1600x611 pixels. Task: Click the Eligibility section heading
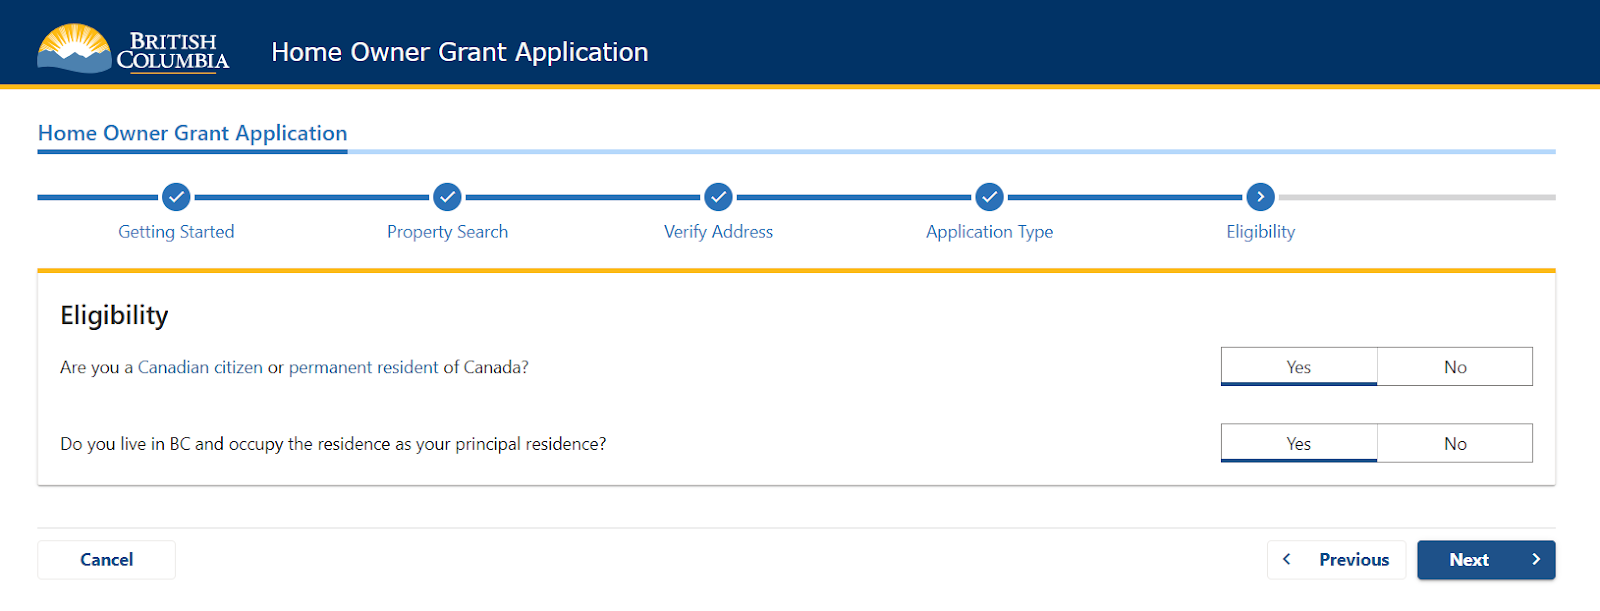(114, 316)
